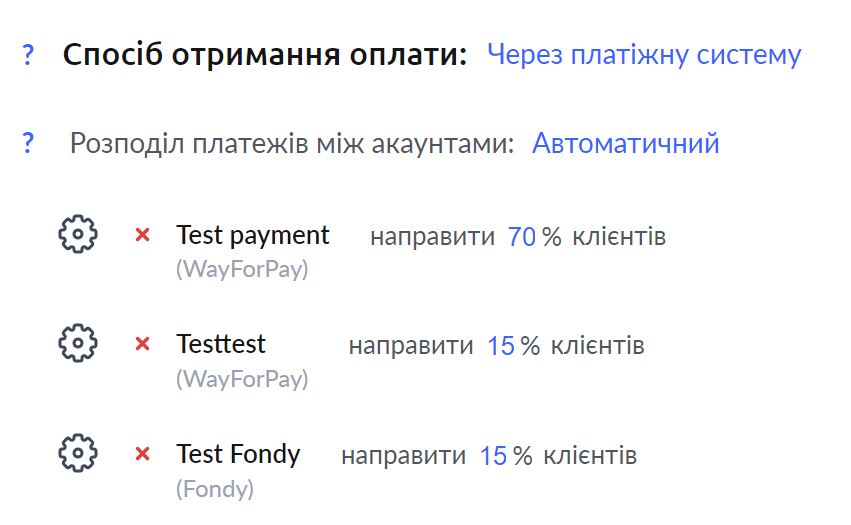
Task: Select the Test Fondy account name
Action: [x=238, y=454]
